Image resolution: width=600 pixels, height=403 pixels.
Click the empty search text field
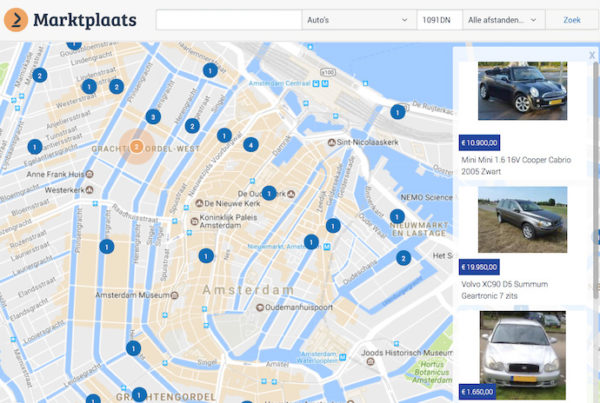pos(229,20)
